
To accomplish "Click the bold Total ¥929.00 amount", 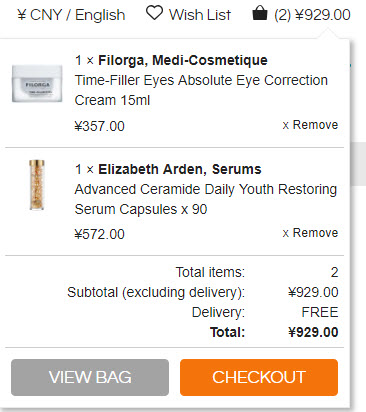I will (313, 332).
